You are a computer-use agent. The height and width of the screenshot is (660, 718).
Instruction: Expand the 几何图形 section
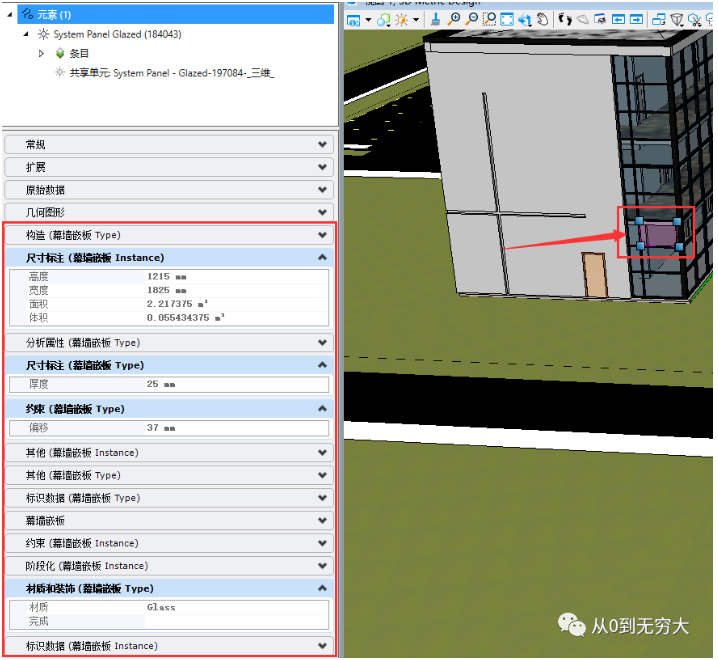(x=169, y=212)
